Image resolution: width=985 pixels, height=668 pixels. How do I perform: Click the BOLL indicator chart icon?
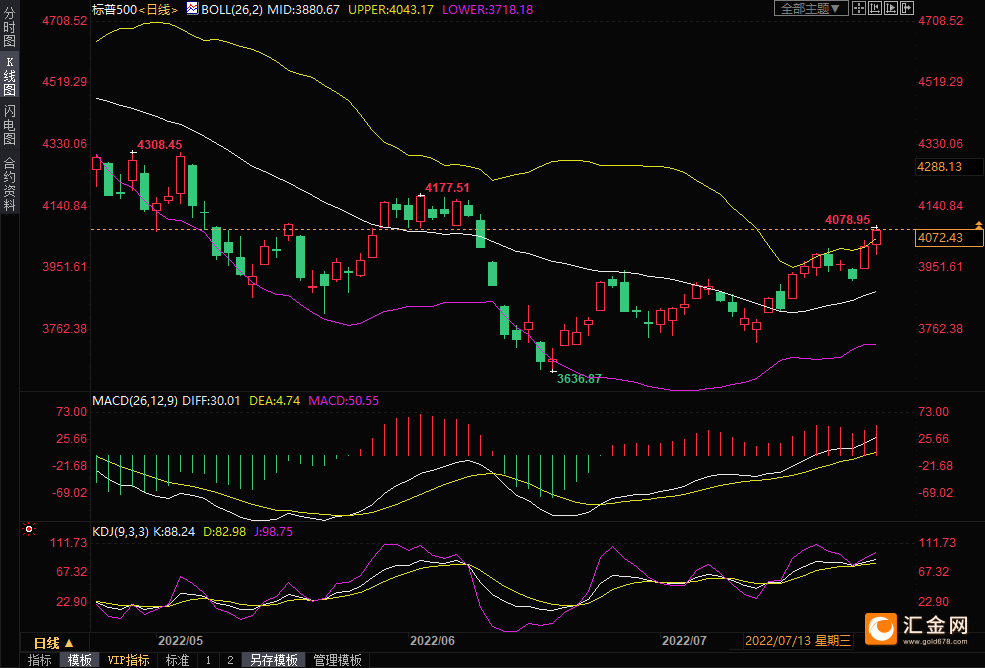(192, 8)
